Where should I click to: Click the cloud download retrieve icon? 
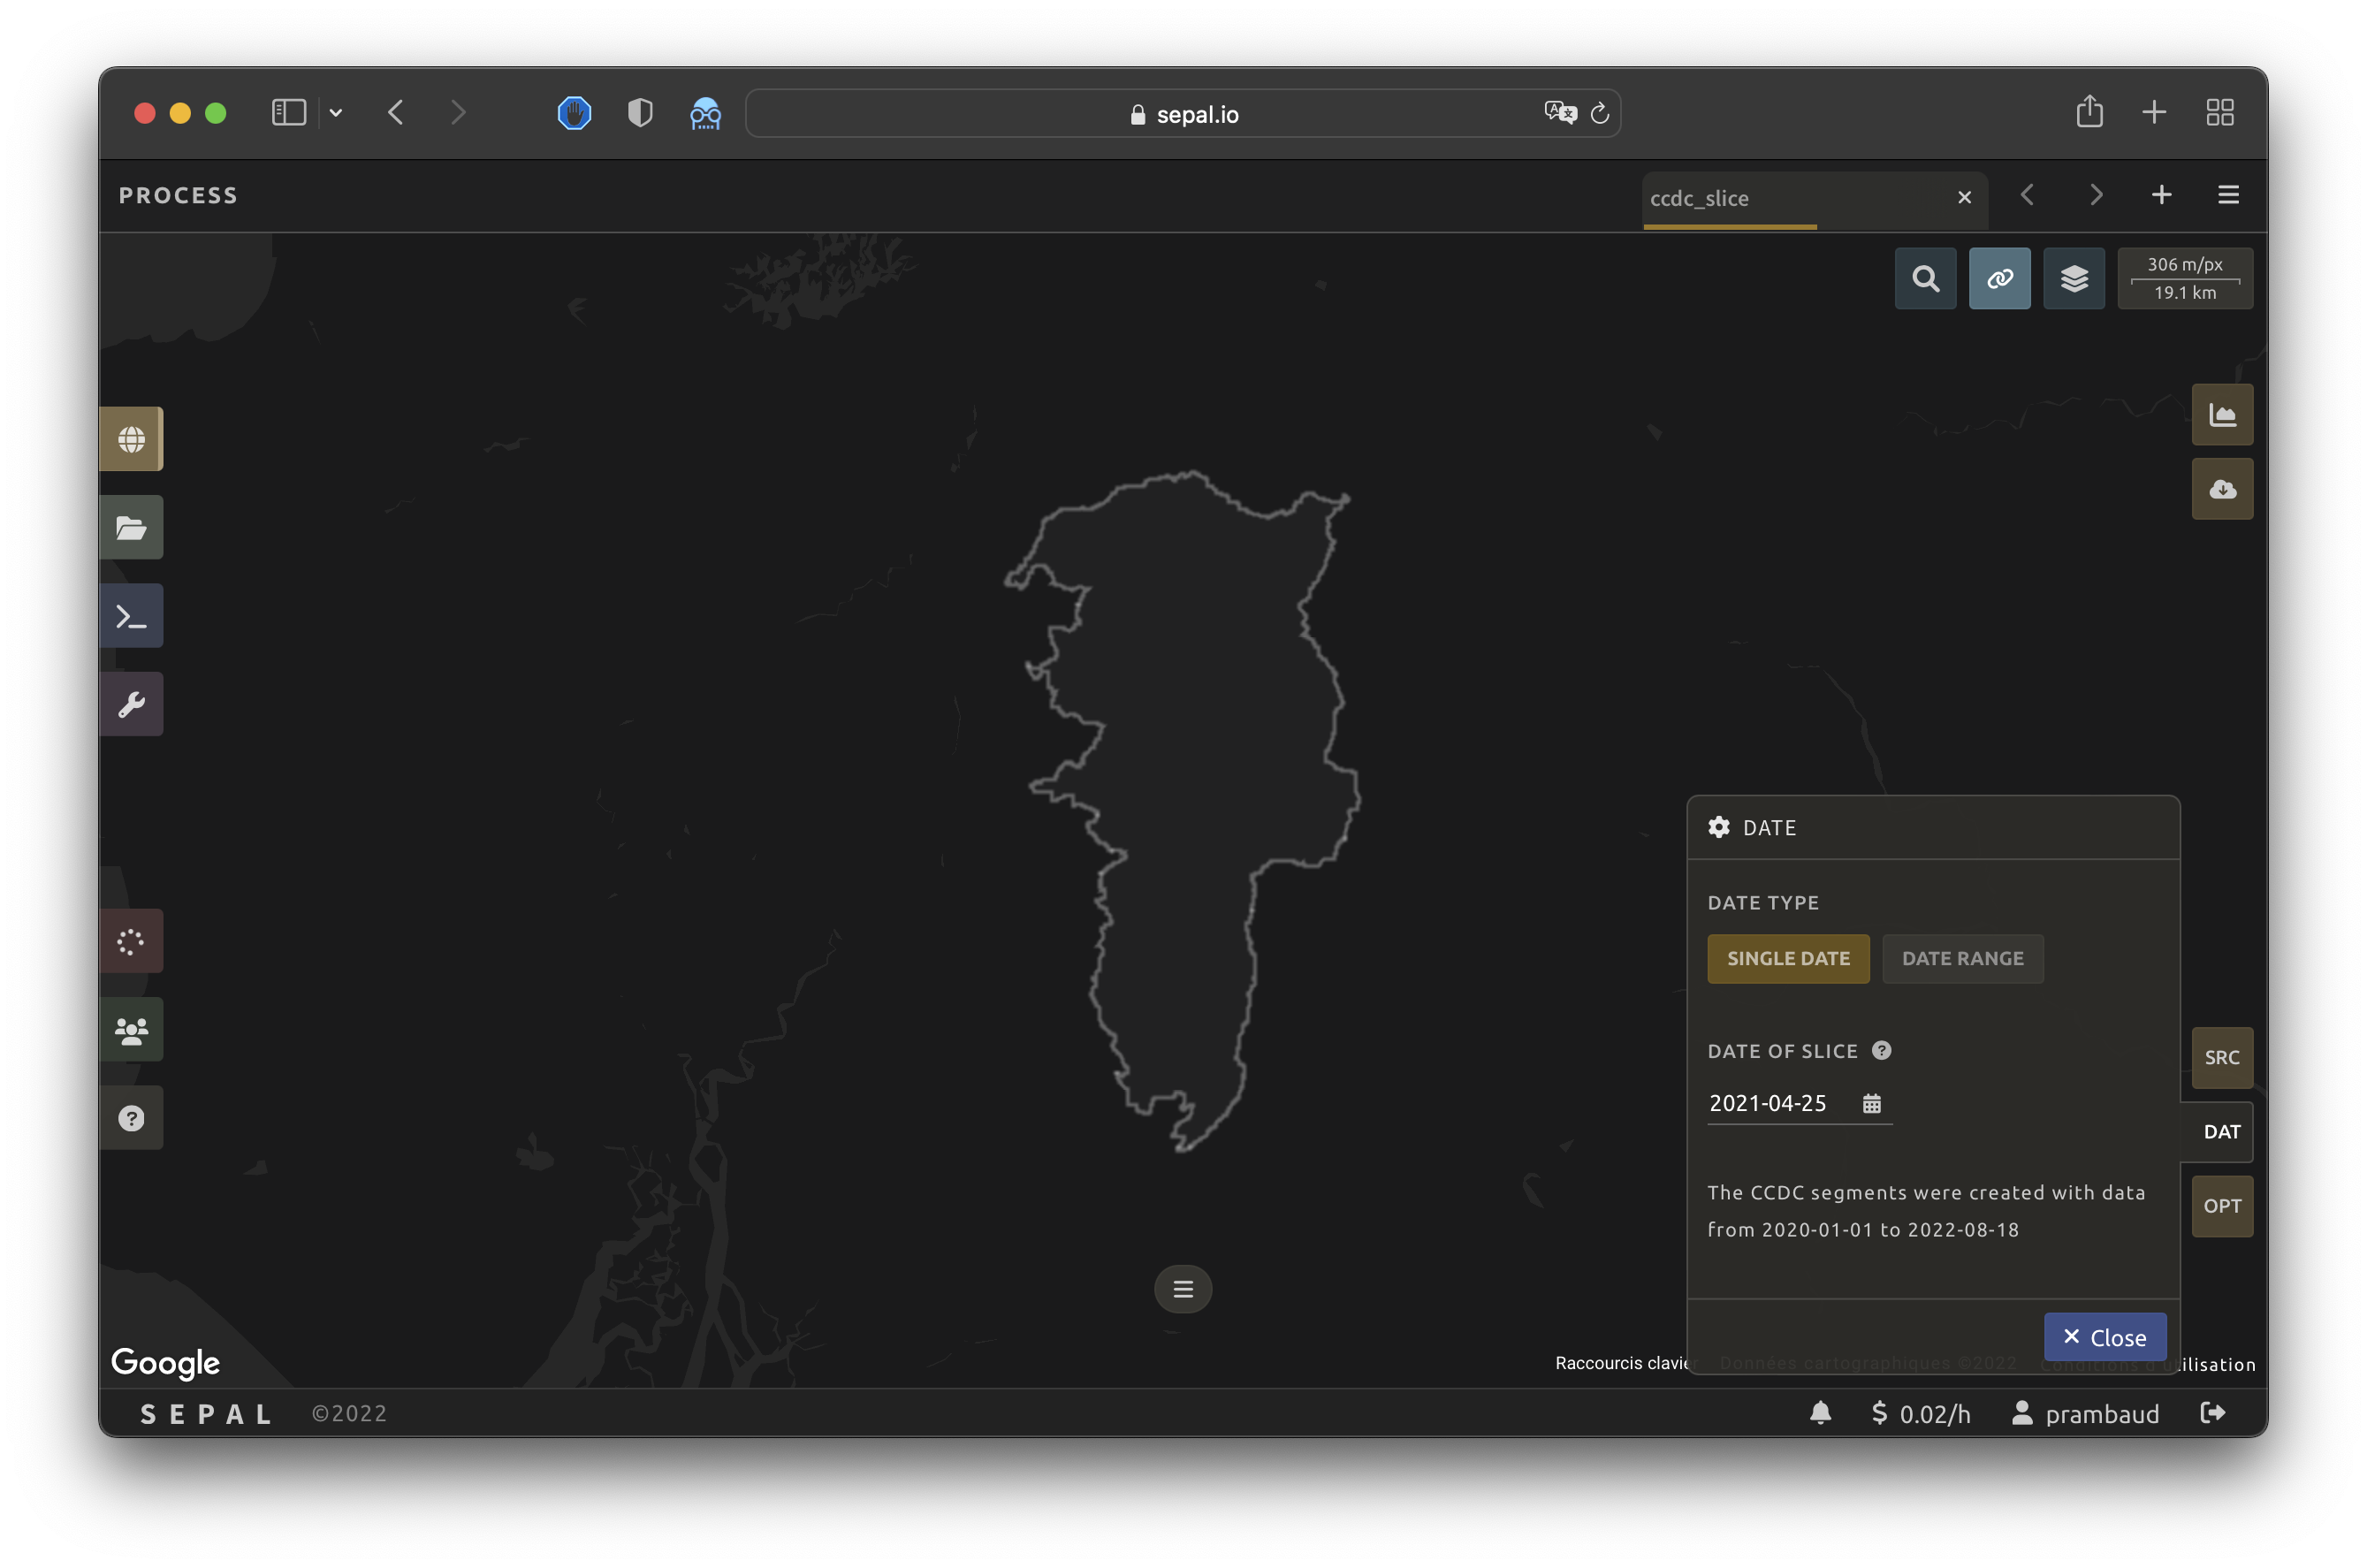click(x=2222, y=489)
